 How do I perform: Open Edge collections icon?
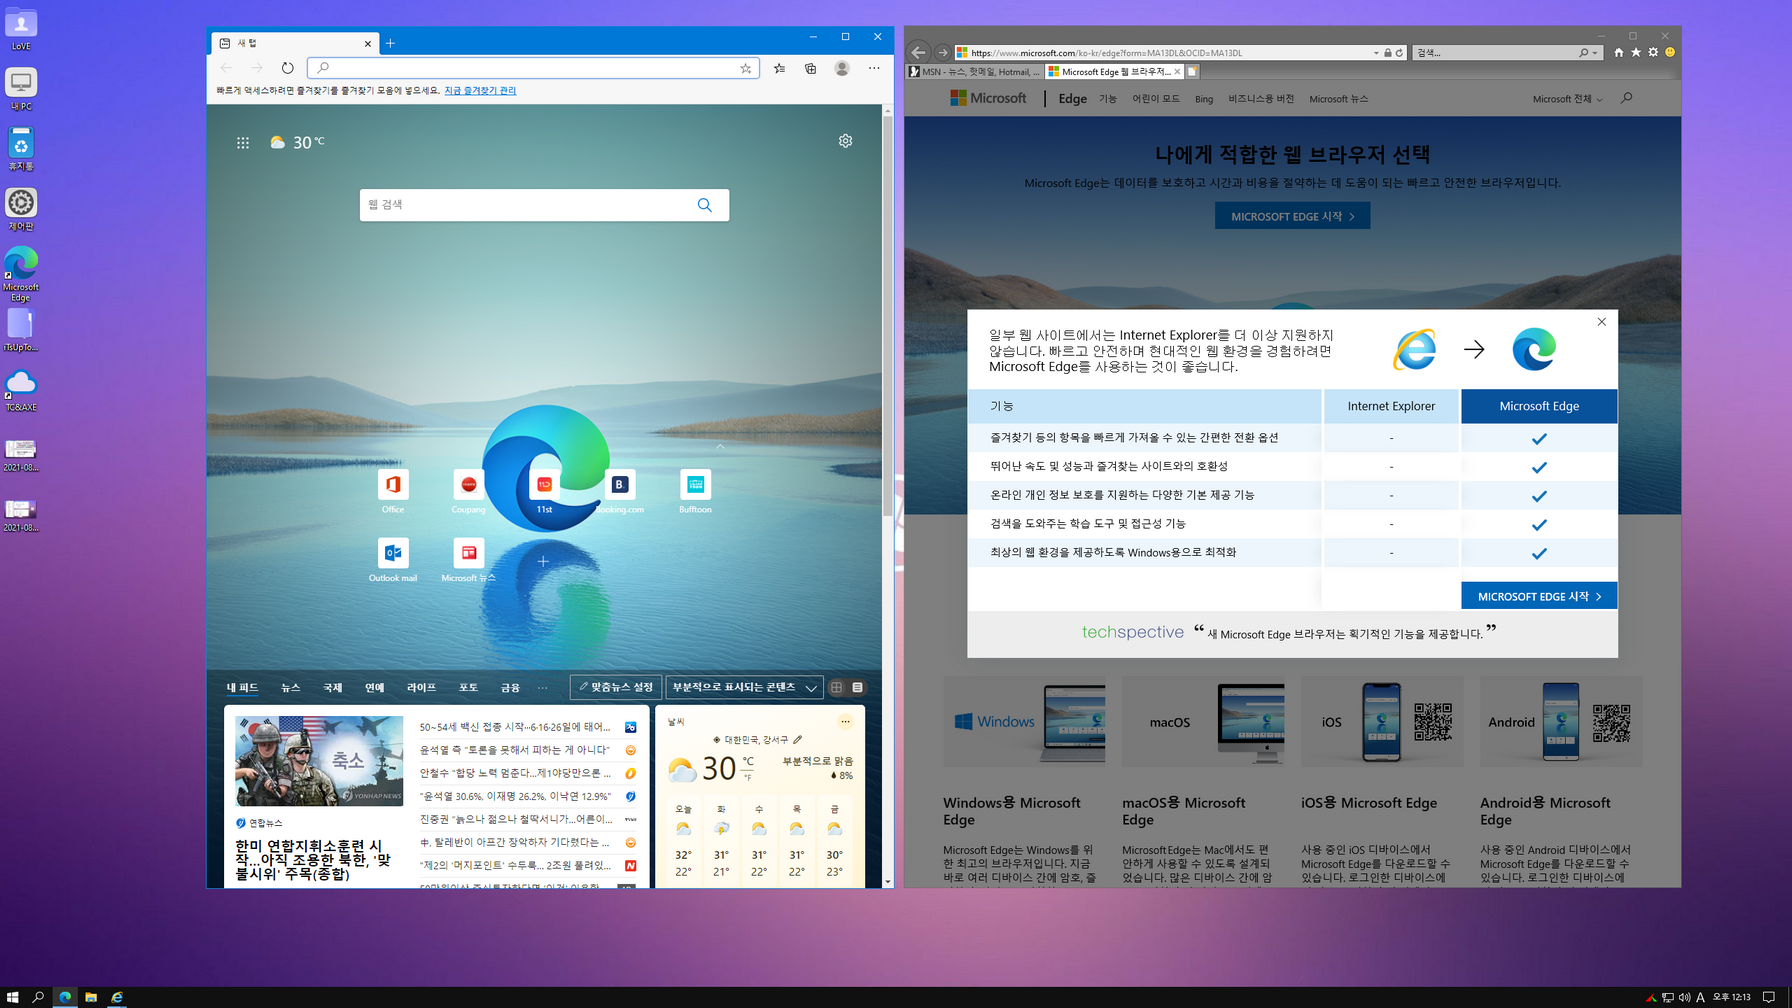click(810, 68)
